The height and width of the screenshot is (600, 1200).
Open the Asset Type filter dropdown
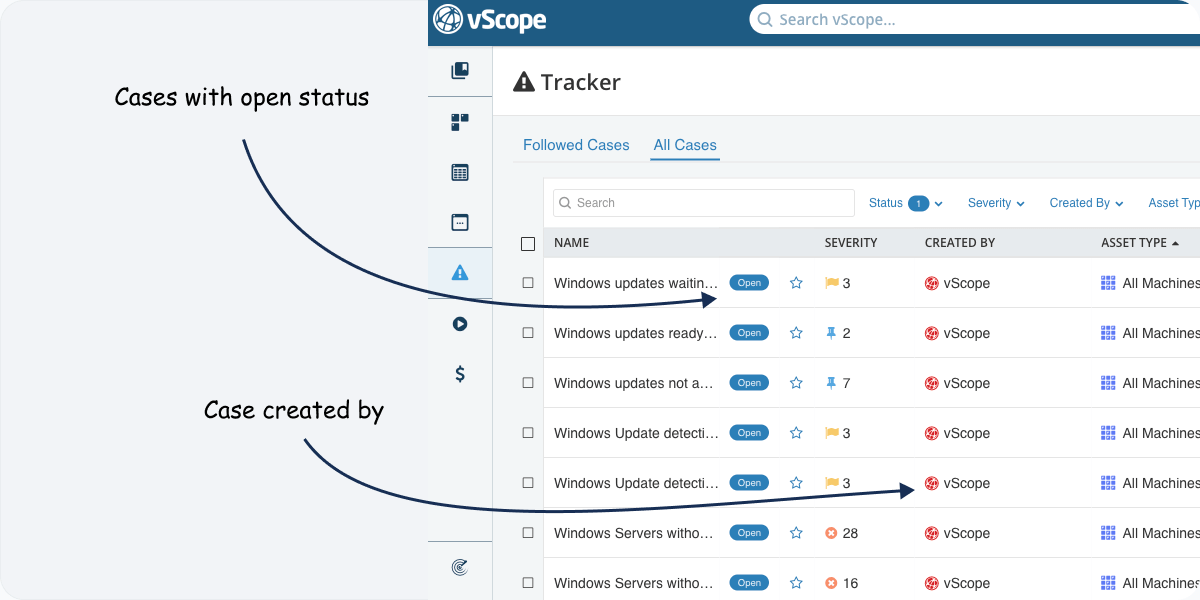(x=1174, y=203)
